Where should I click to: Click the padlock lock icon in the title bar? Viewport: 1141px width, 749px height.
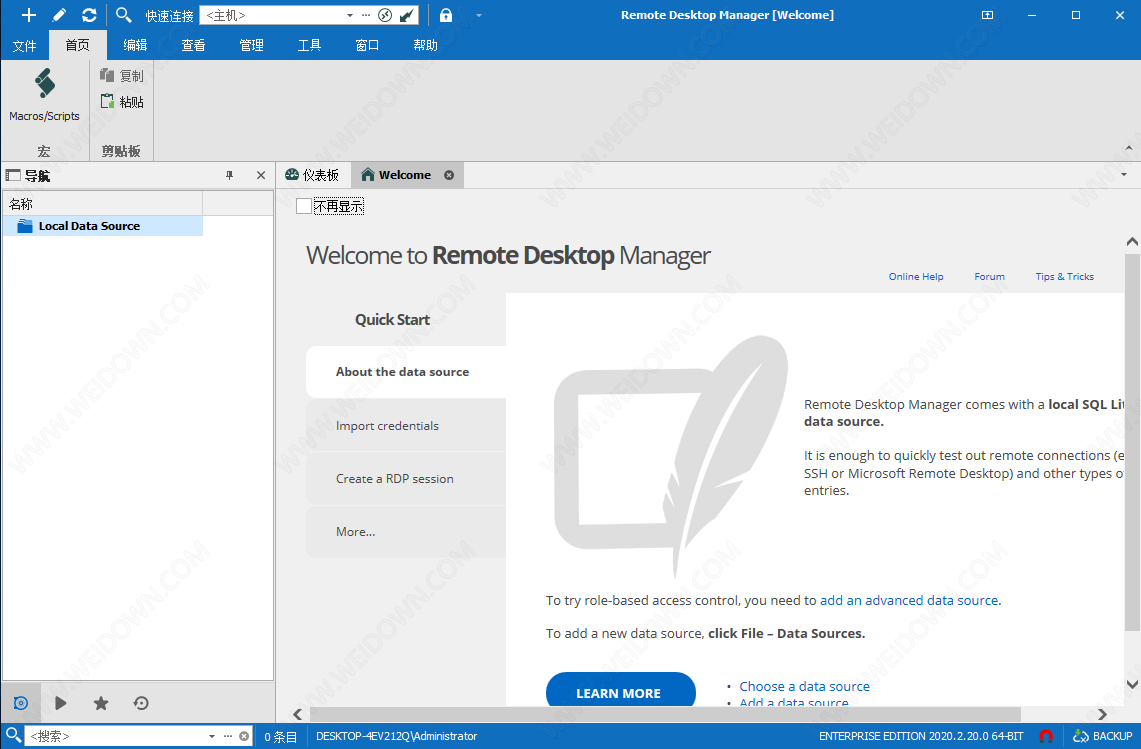click(446, 15)
